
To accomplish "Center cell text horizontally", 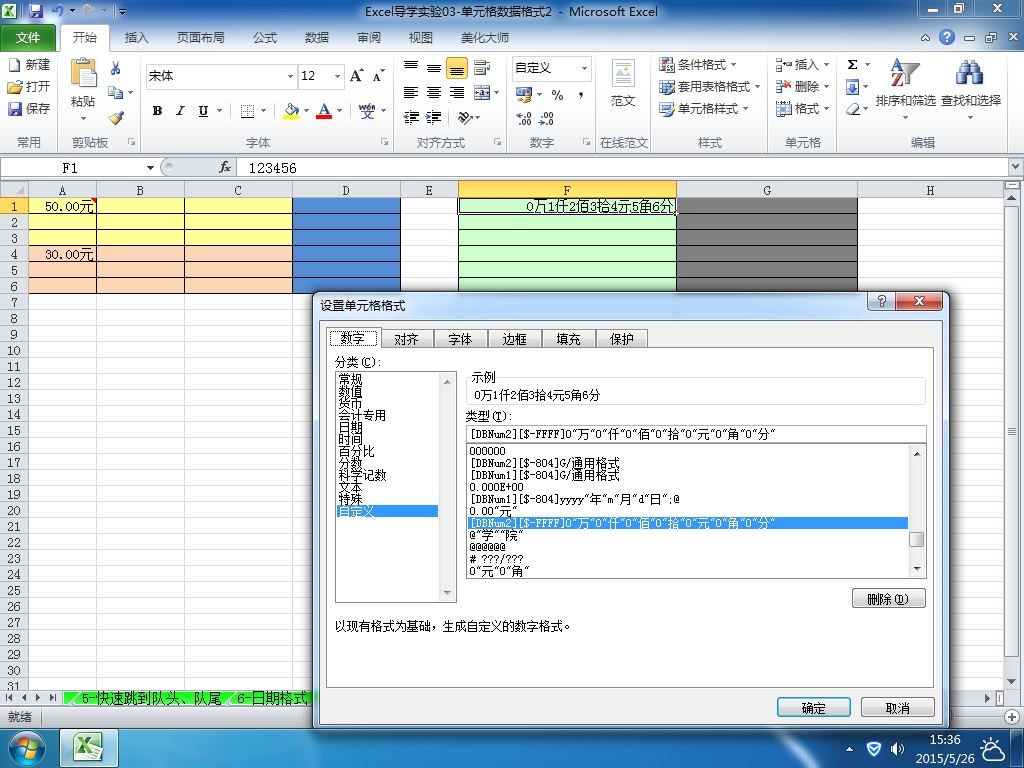I will point(434,93).
